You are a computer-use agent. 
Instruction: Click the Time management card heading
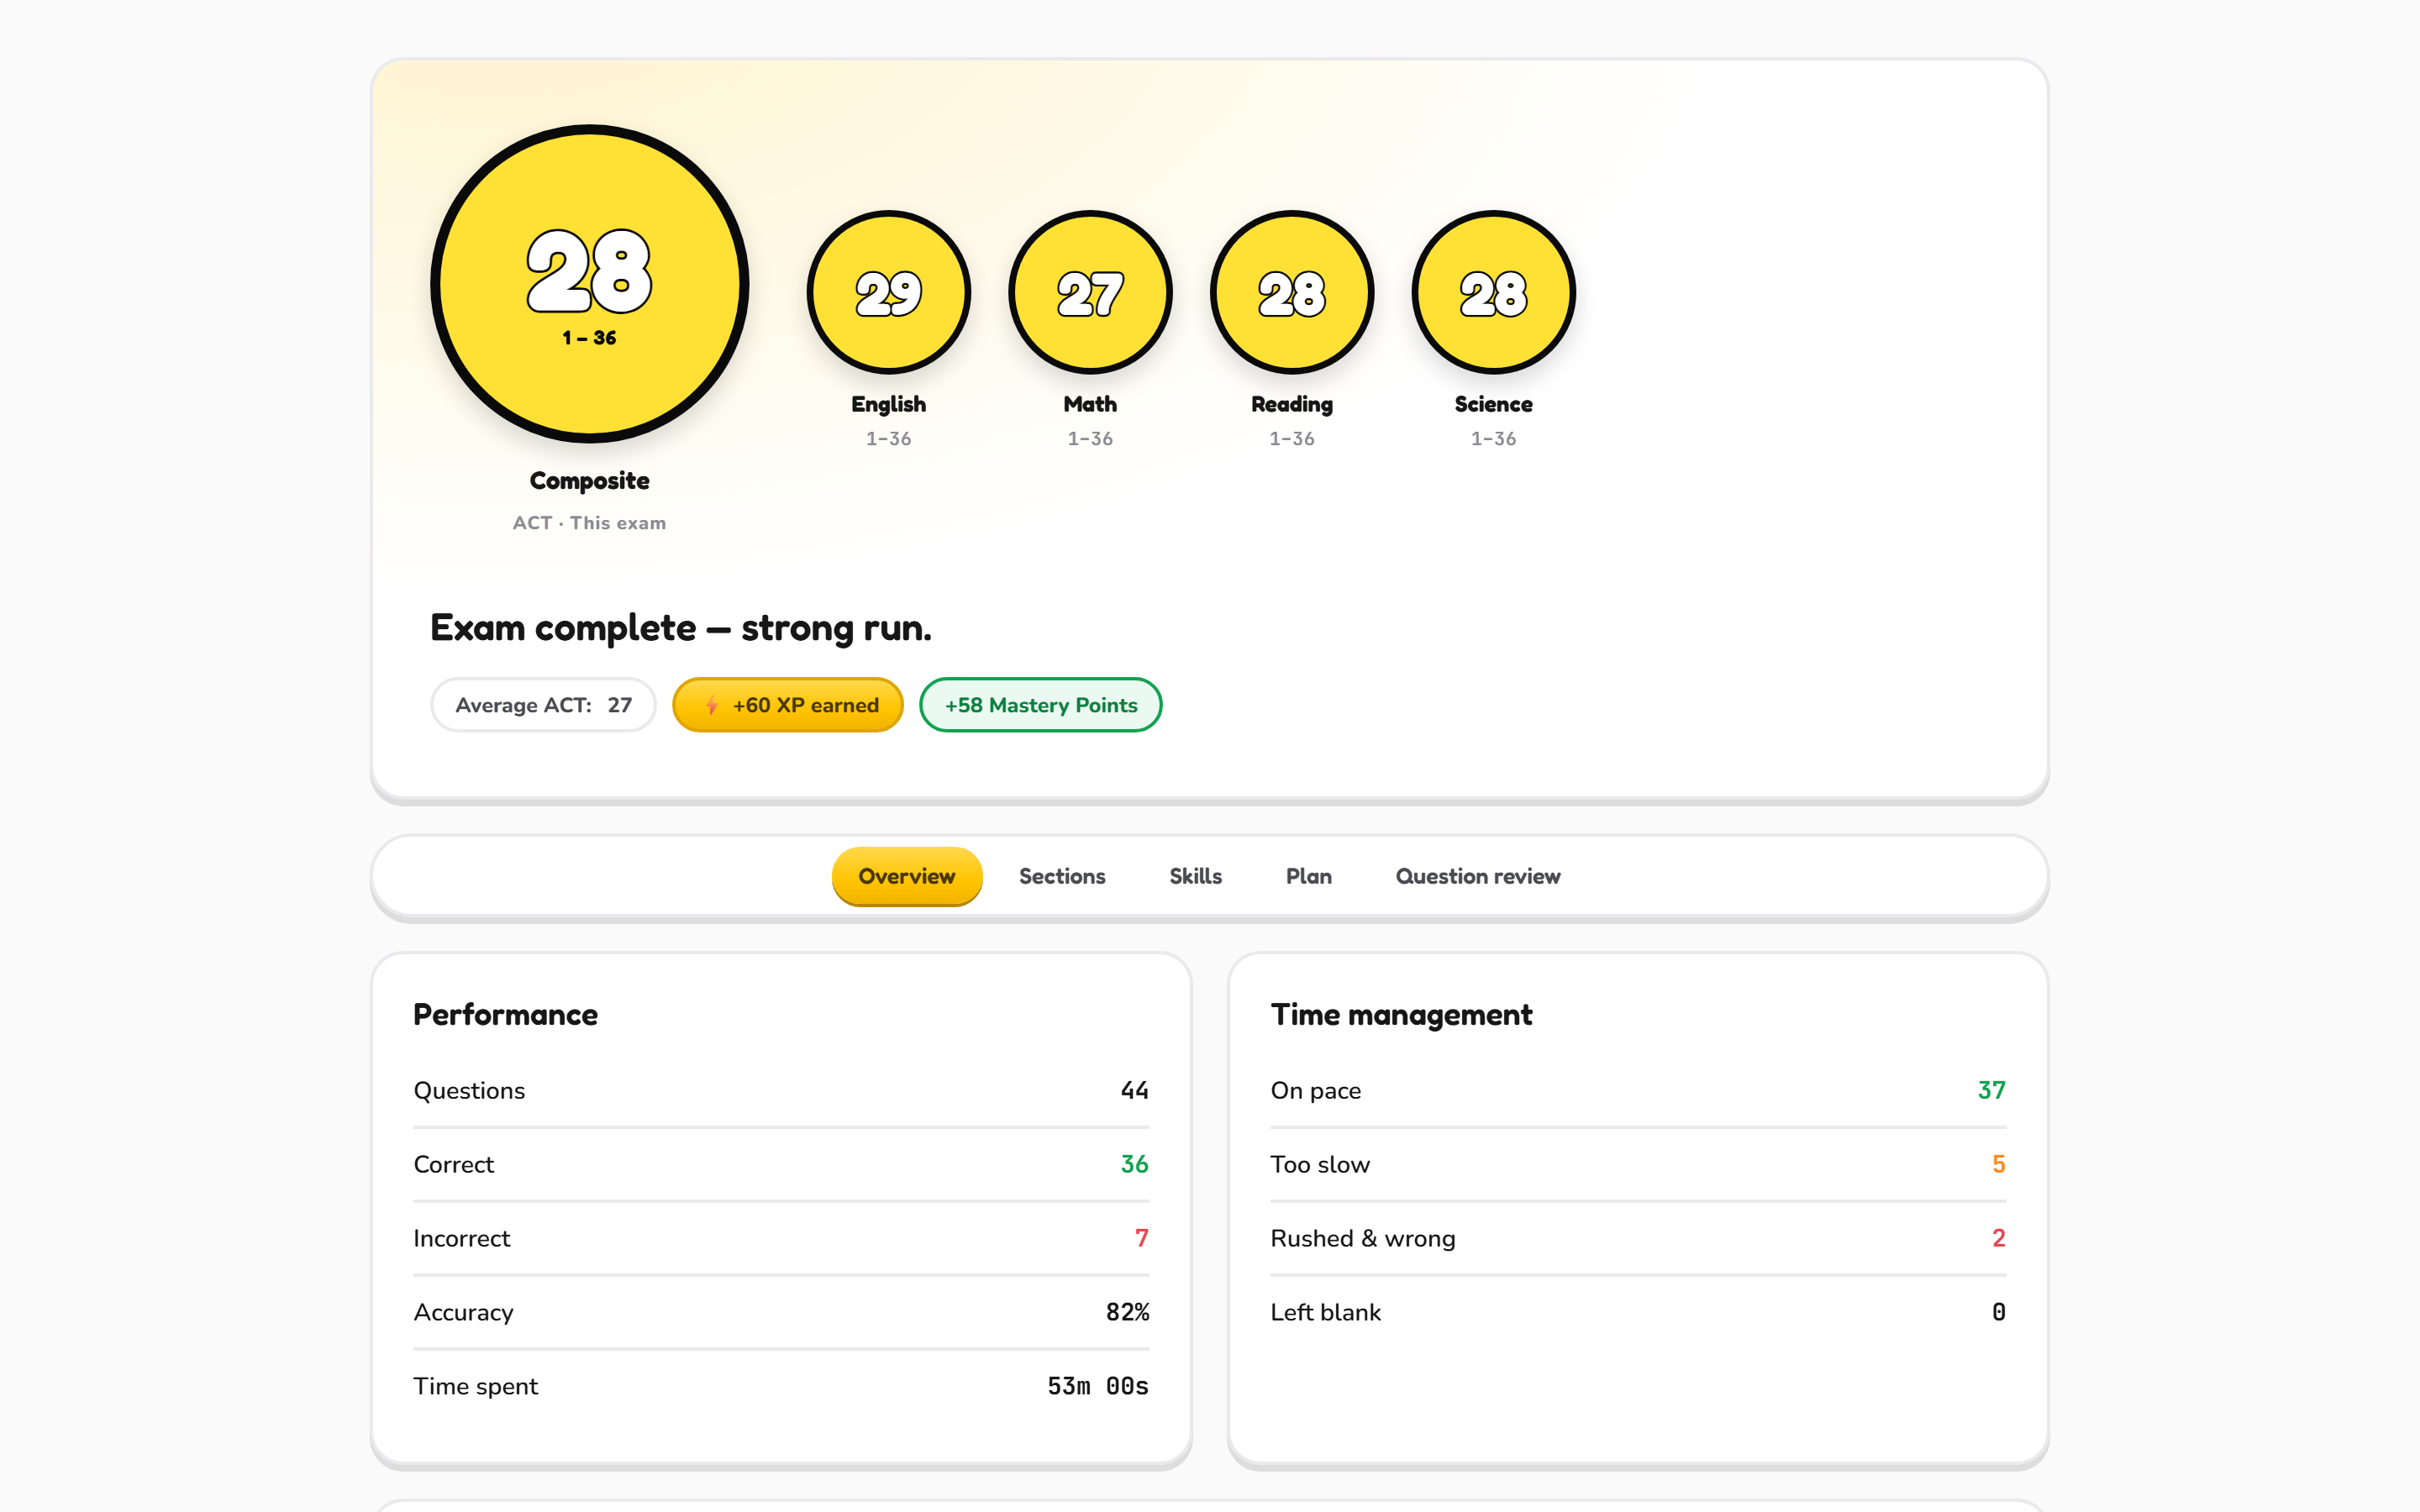pyautogui.click(x=1401, y=1015)
